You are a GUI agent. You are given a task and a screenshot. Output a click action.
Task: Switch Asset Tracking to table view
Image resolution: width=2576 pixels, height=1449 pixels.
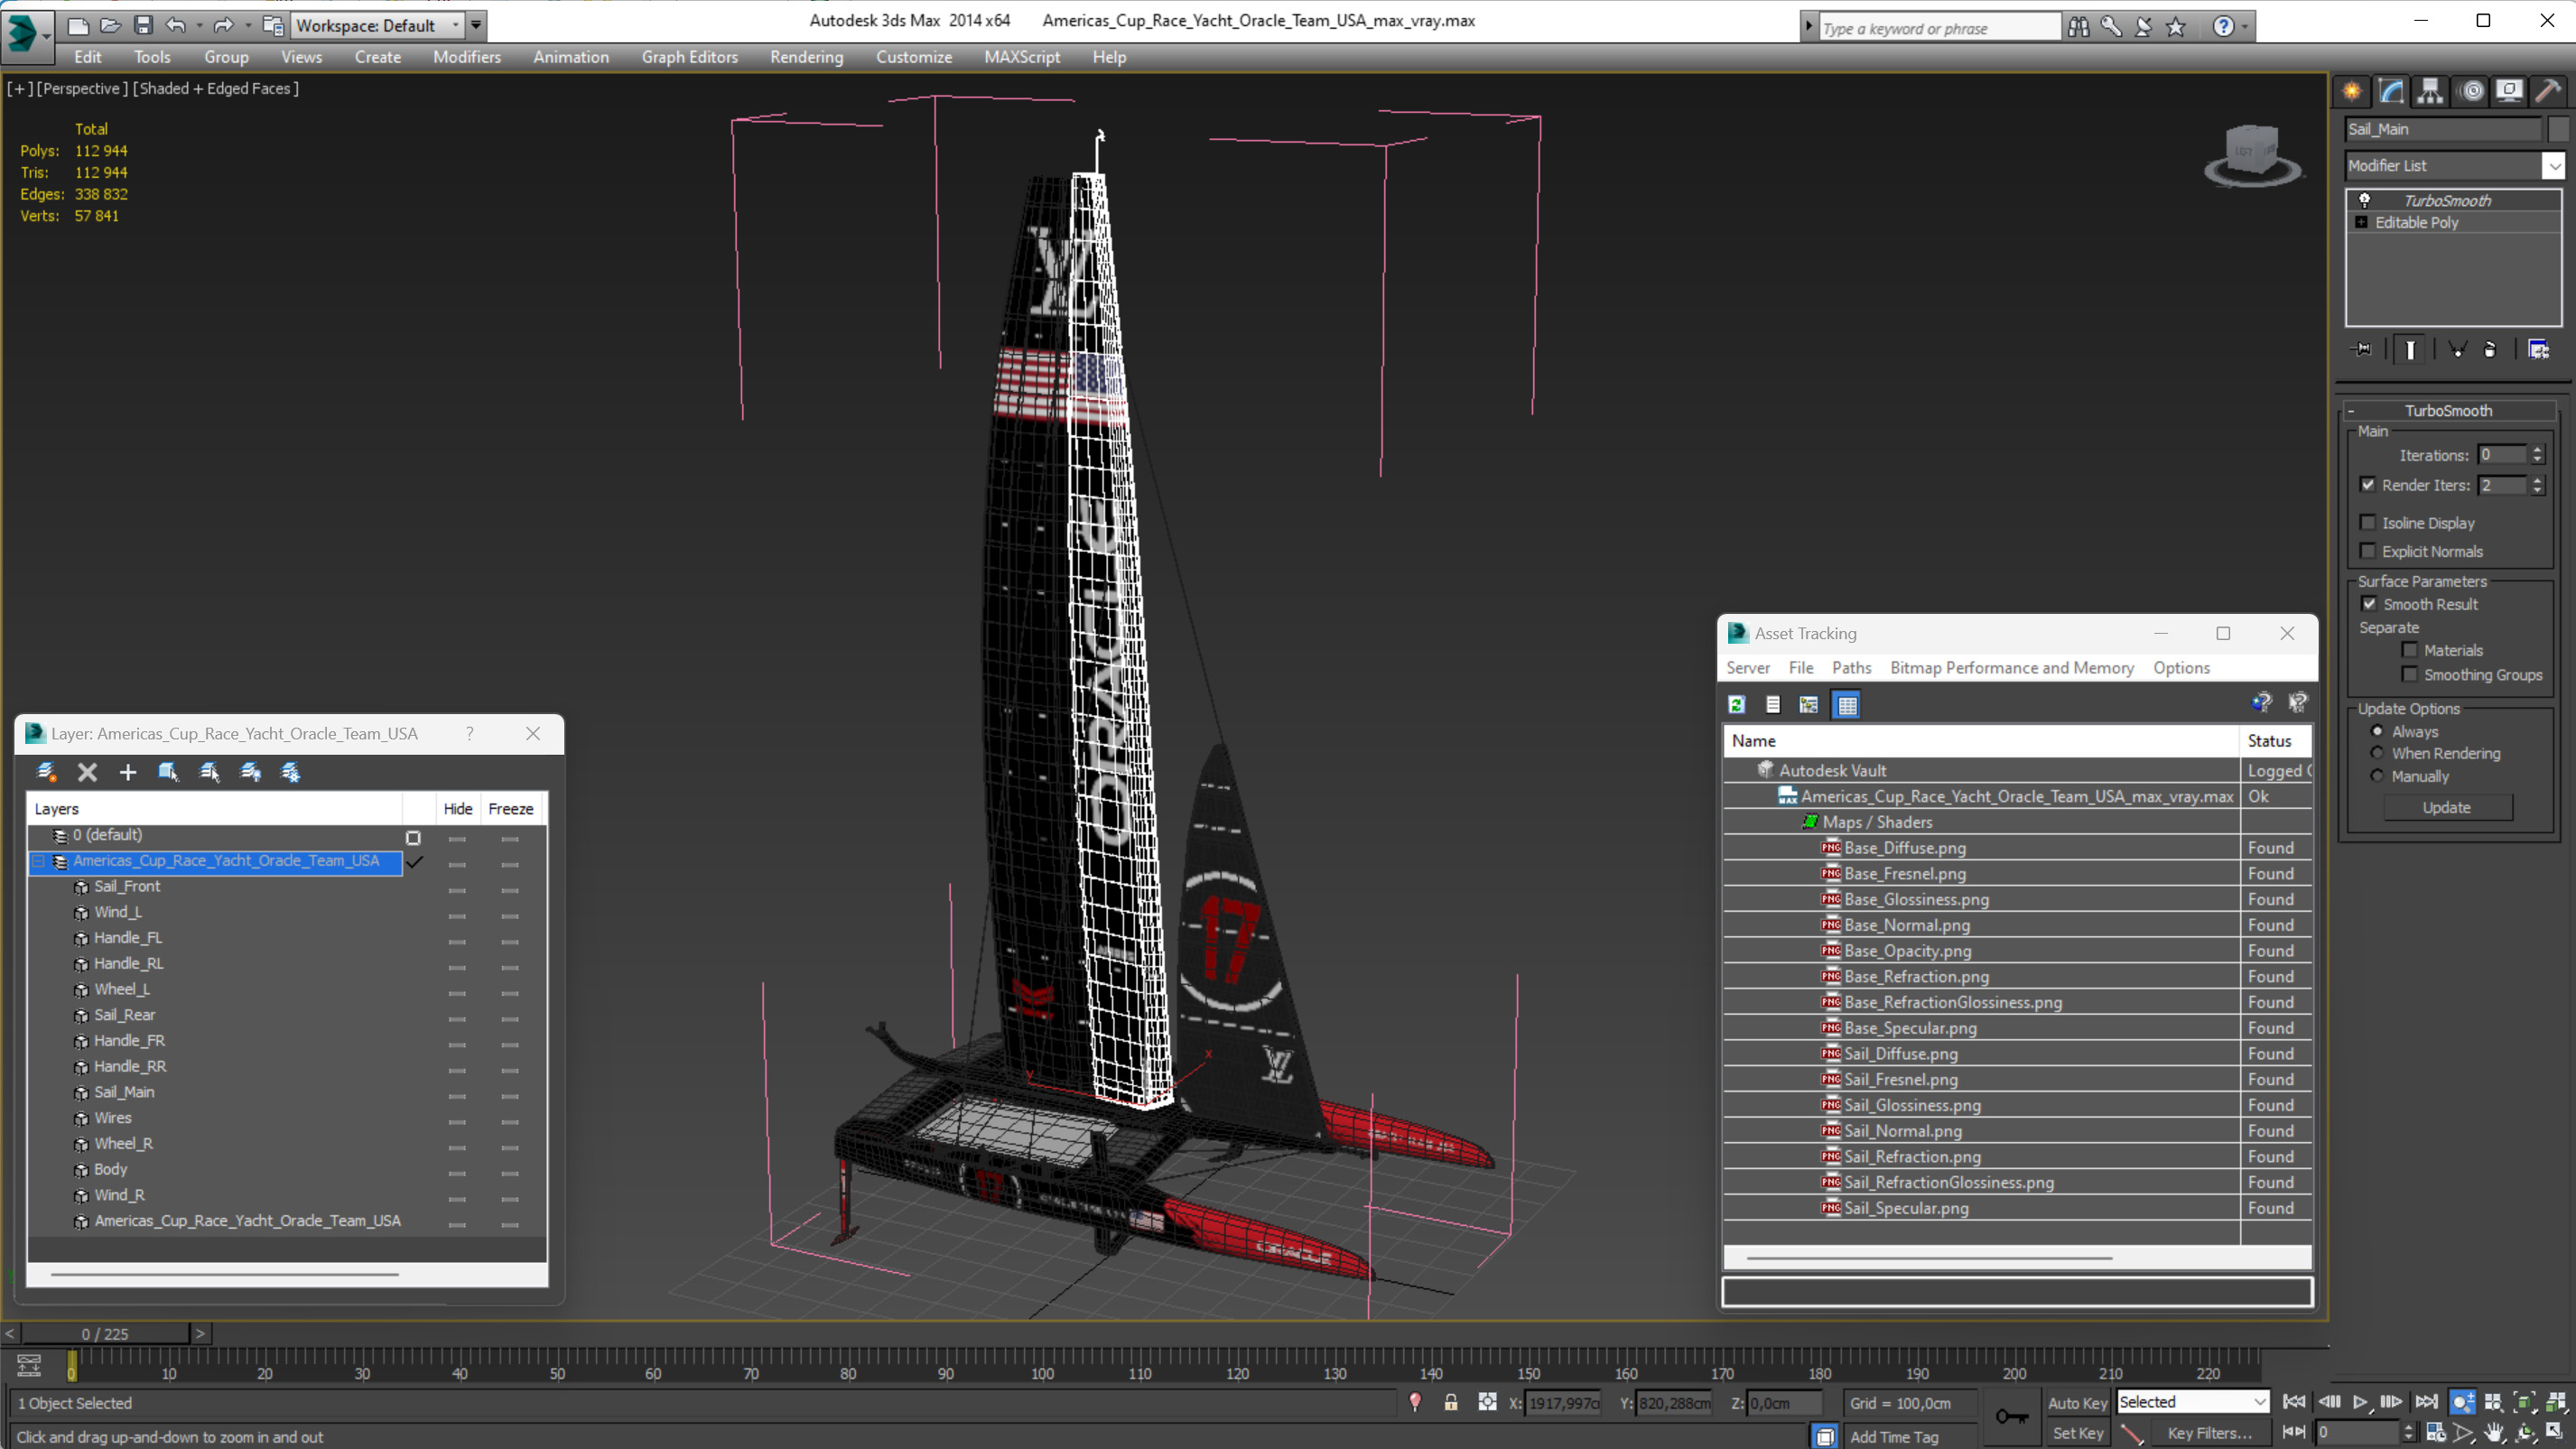1846,705
